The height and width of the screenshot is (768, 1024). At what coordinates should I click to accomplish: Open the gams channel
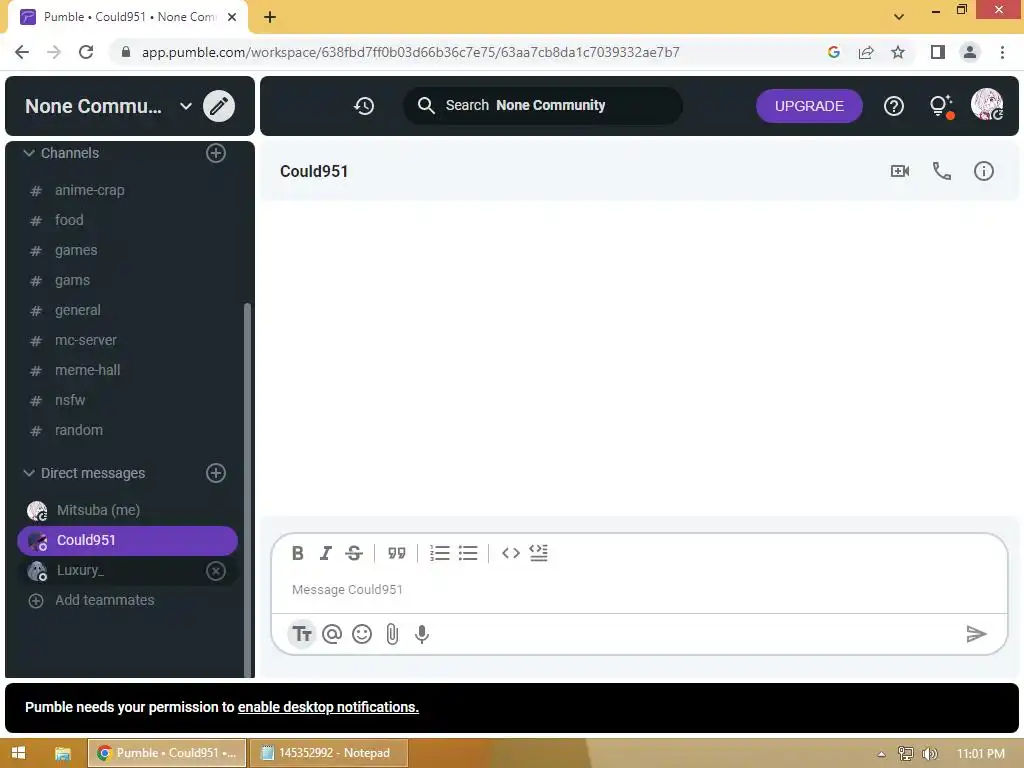pyautogui.click(x=127, y=280)
